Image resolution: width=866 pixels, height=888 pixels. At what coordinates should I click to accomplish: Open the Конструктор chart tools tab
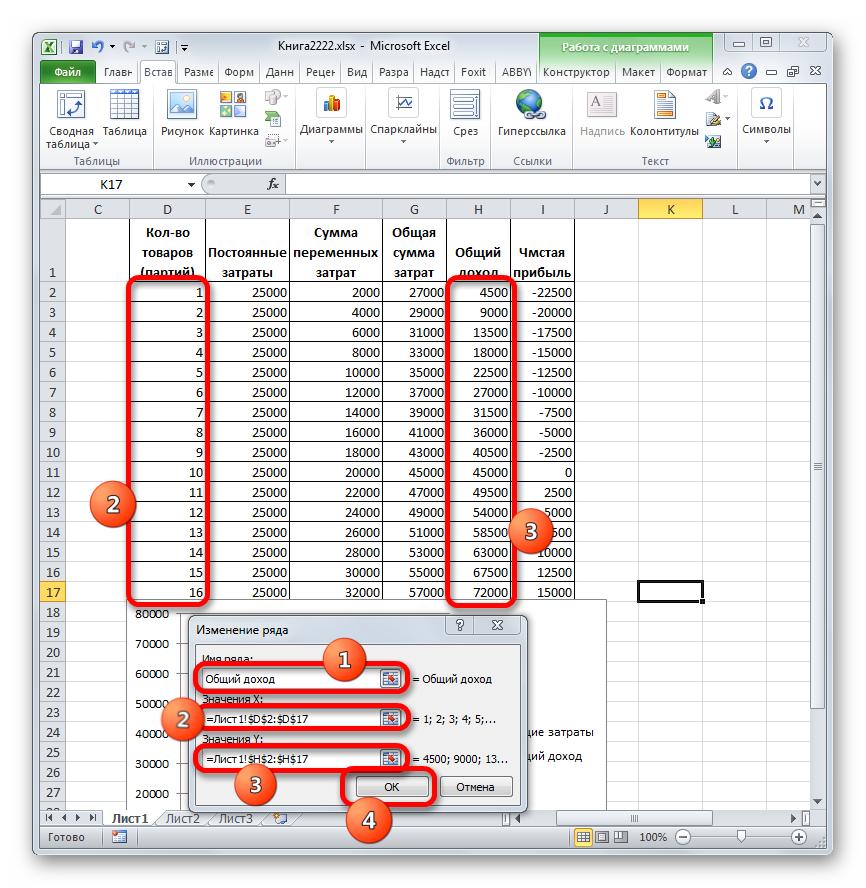click(x=576, y=72)
